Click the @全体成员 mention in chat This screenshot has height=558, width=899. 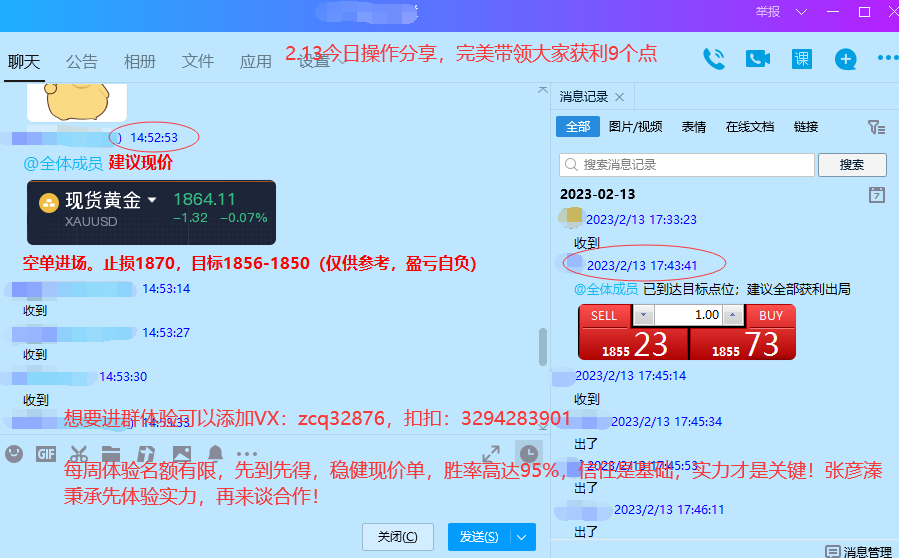coord(62,164)
